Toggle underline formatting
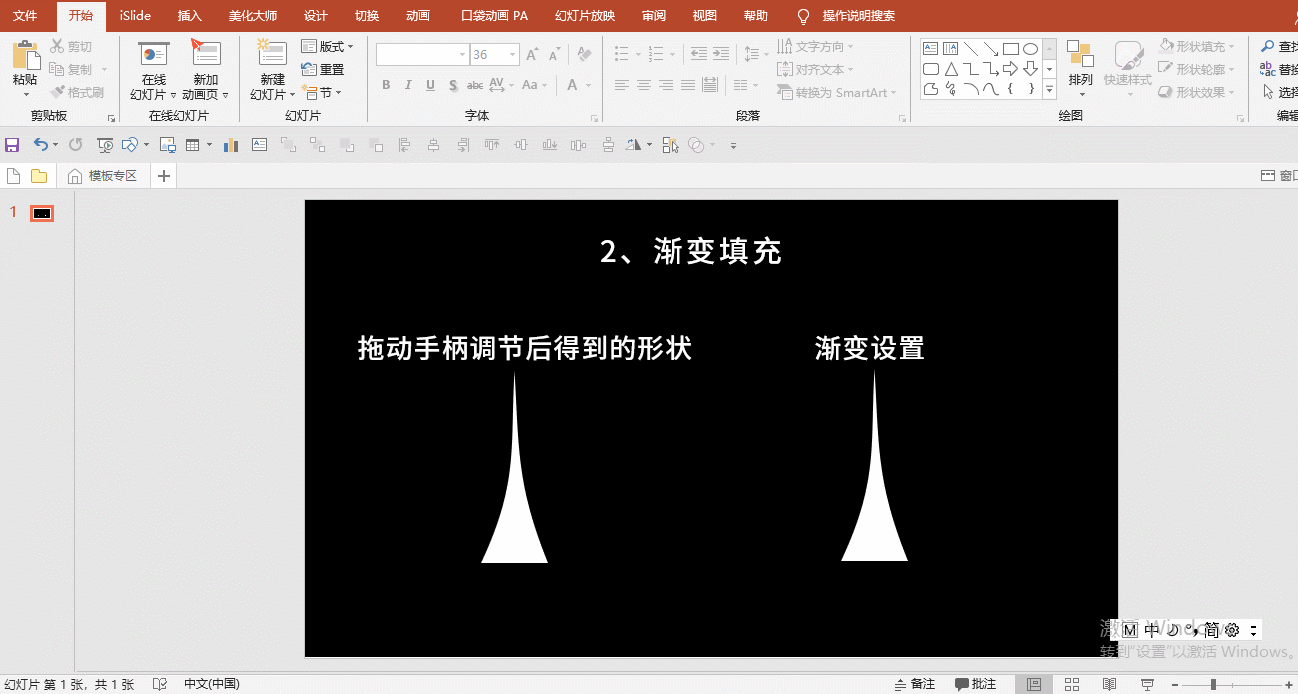The image size is (1298, 694). 429,85
